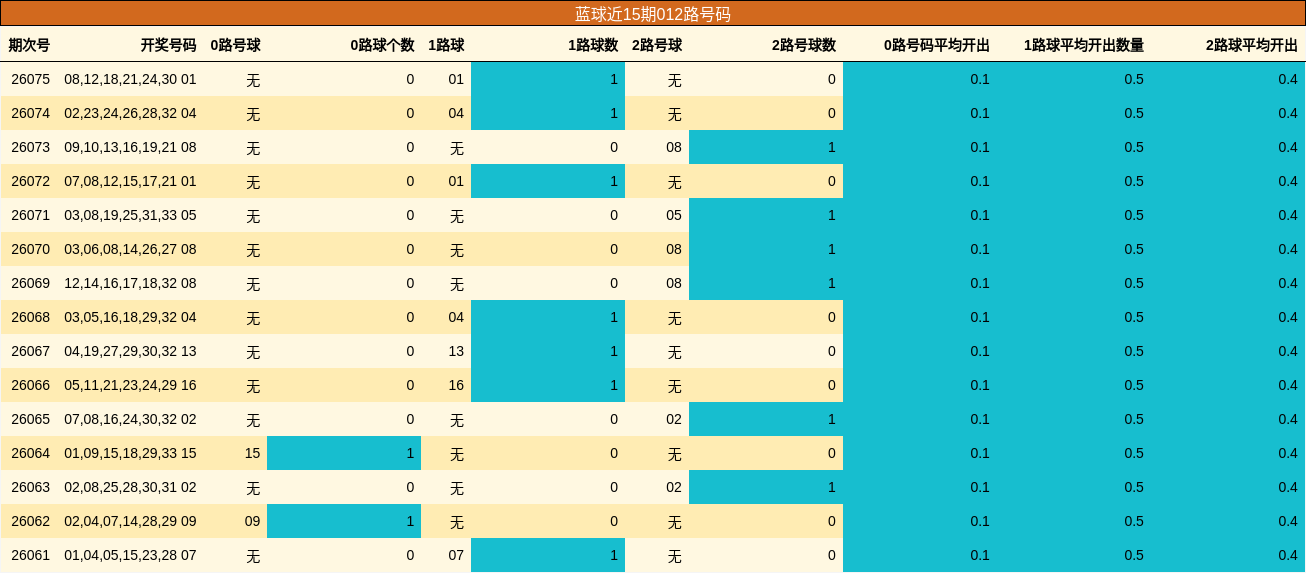Select the 2路球平均开出 column header

(1252, 45)
